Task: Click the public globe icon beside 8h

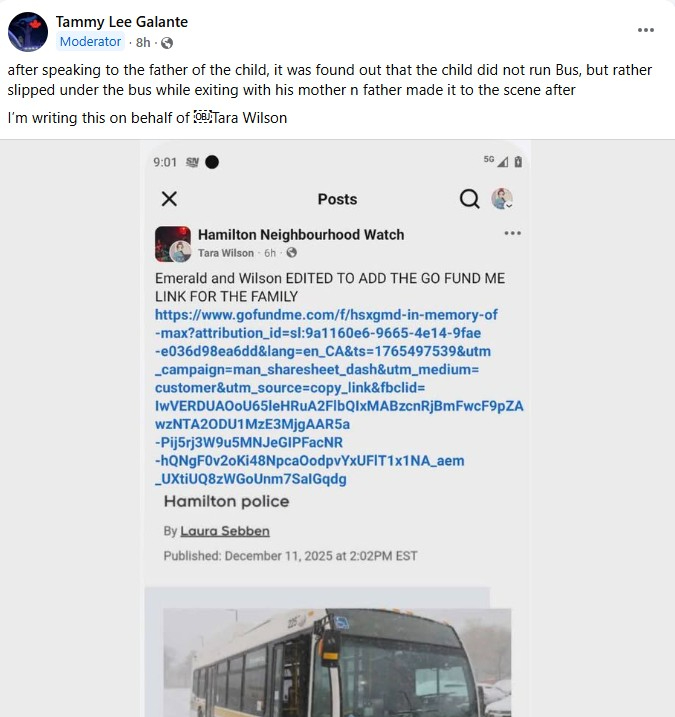Action: click(167, 42)
